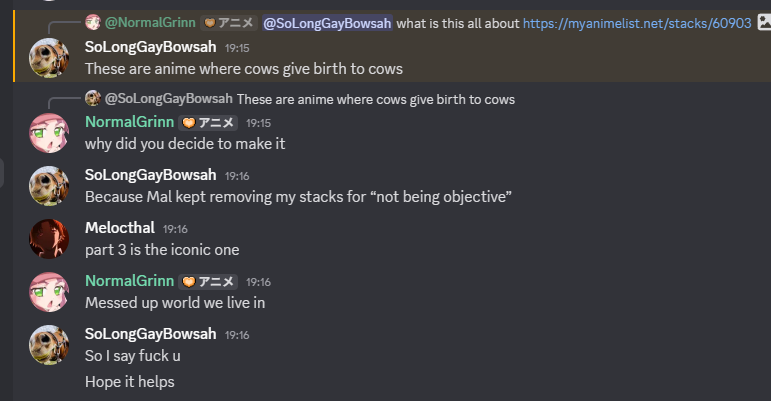Click the アニメ role badge above "Messed up world"
The width and height of the screenshot is (771, 401).
[x=208, y=281]
